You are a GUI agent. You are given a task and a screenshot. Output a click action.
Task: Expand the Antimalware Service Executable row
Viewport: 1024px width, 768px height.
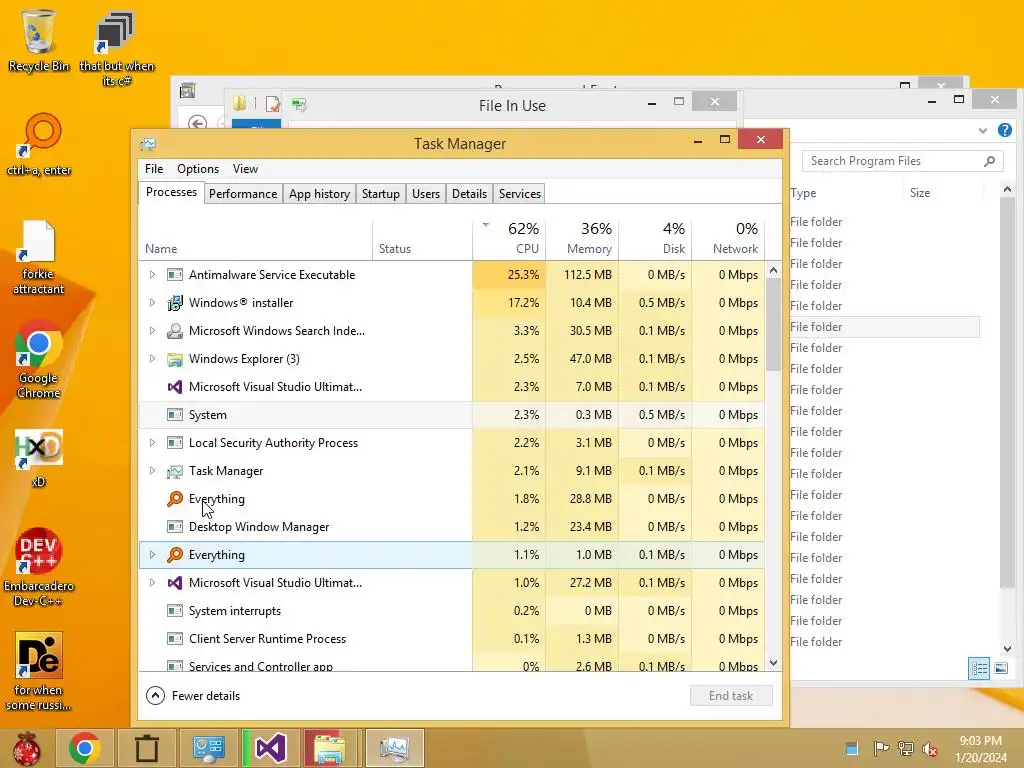152,274
